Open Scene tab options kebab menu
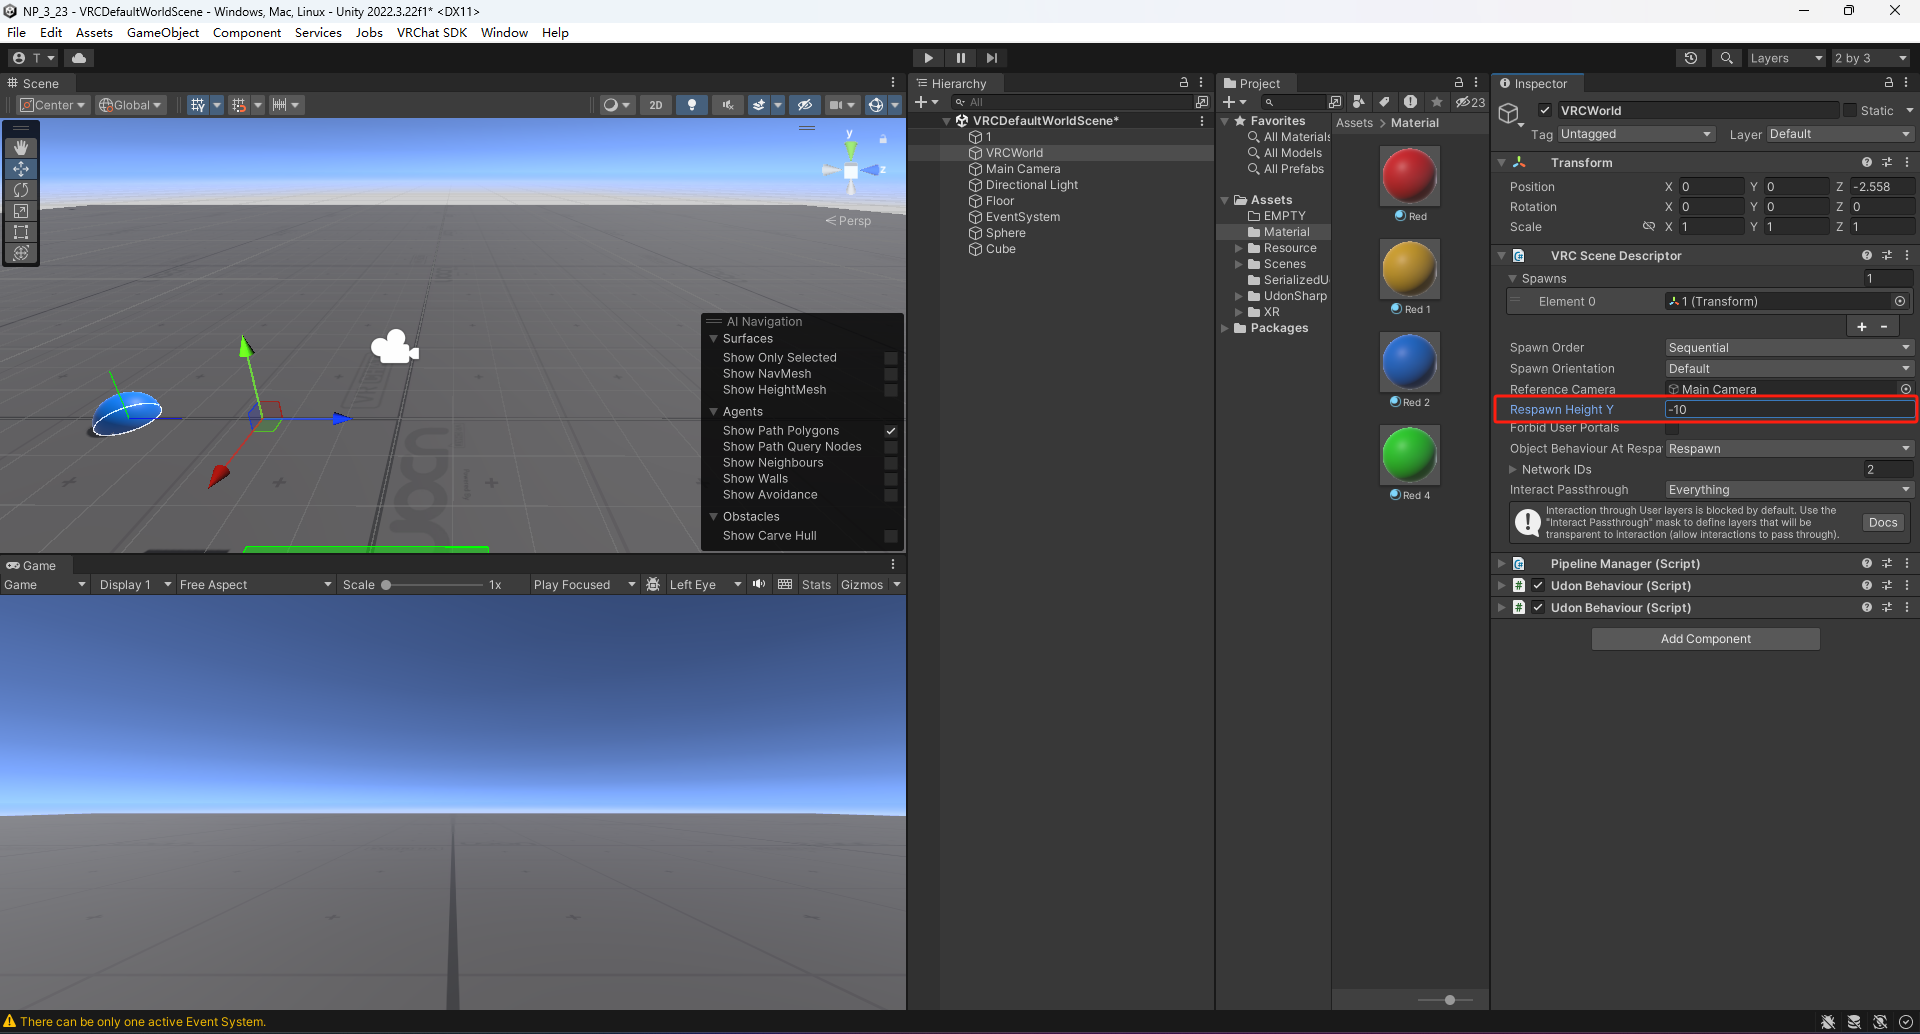This screenshot has width=1920, height=1034. point(893,83)
